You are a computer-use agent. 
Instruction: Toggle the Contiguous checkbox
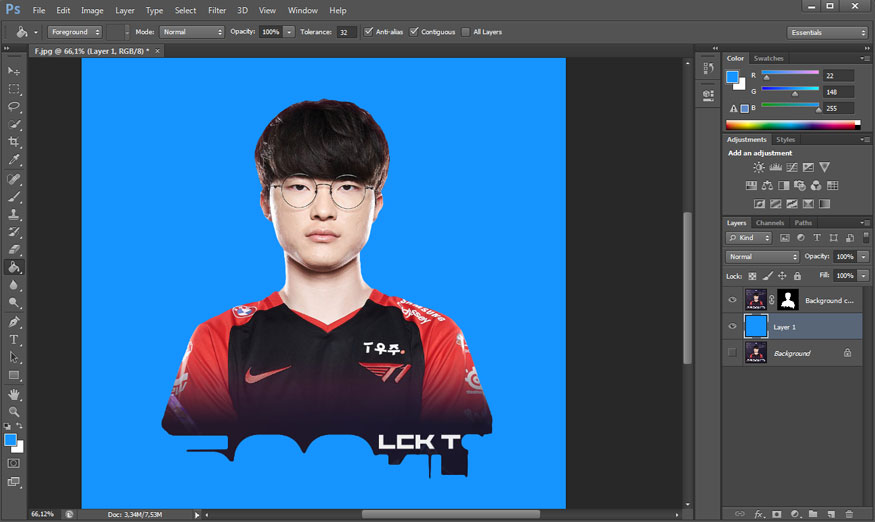click(x=414, y=32)
